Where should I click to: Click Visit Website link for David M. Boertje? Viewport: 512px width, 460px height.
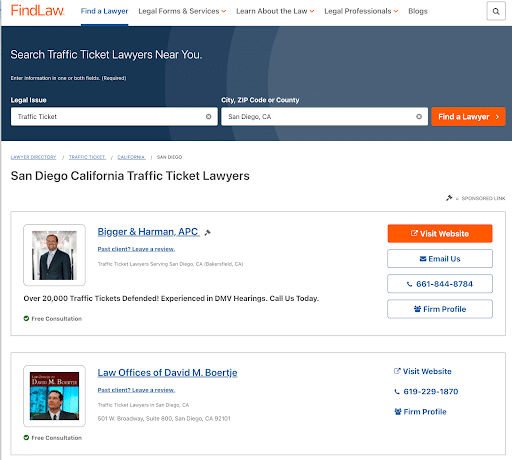[423, 371]
